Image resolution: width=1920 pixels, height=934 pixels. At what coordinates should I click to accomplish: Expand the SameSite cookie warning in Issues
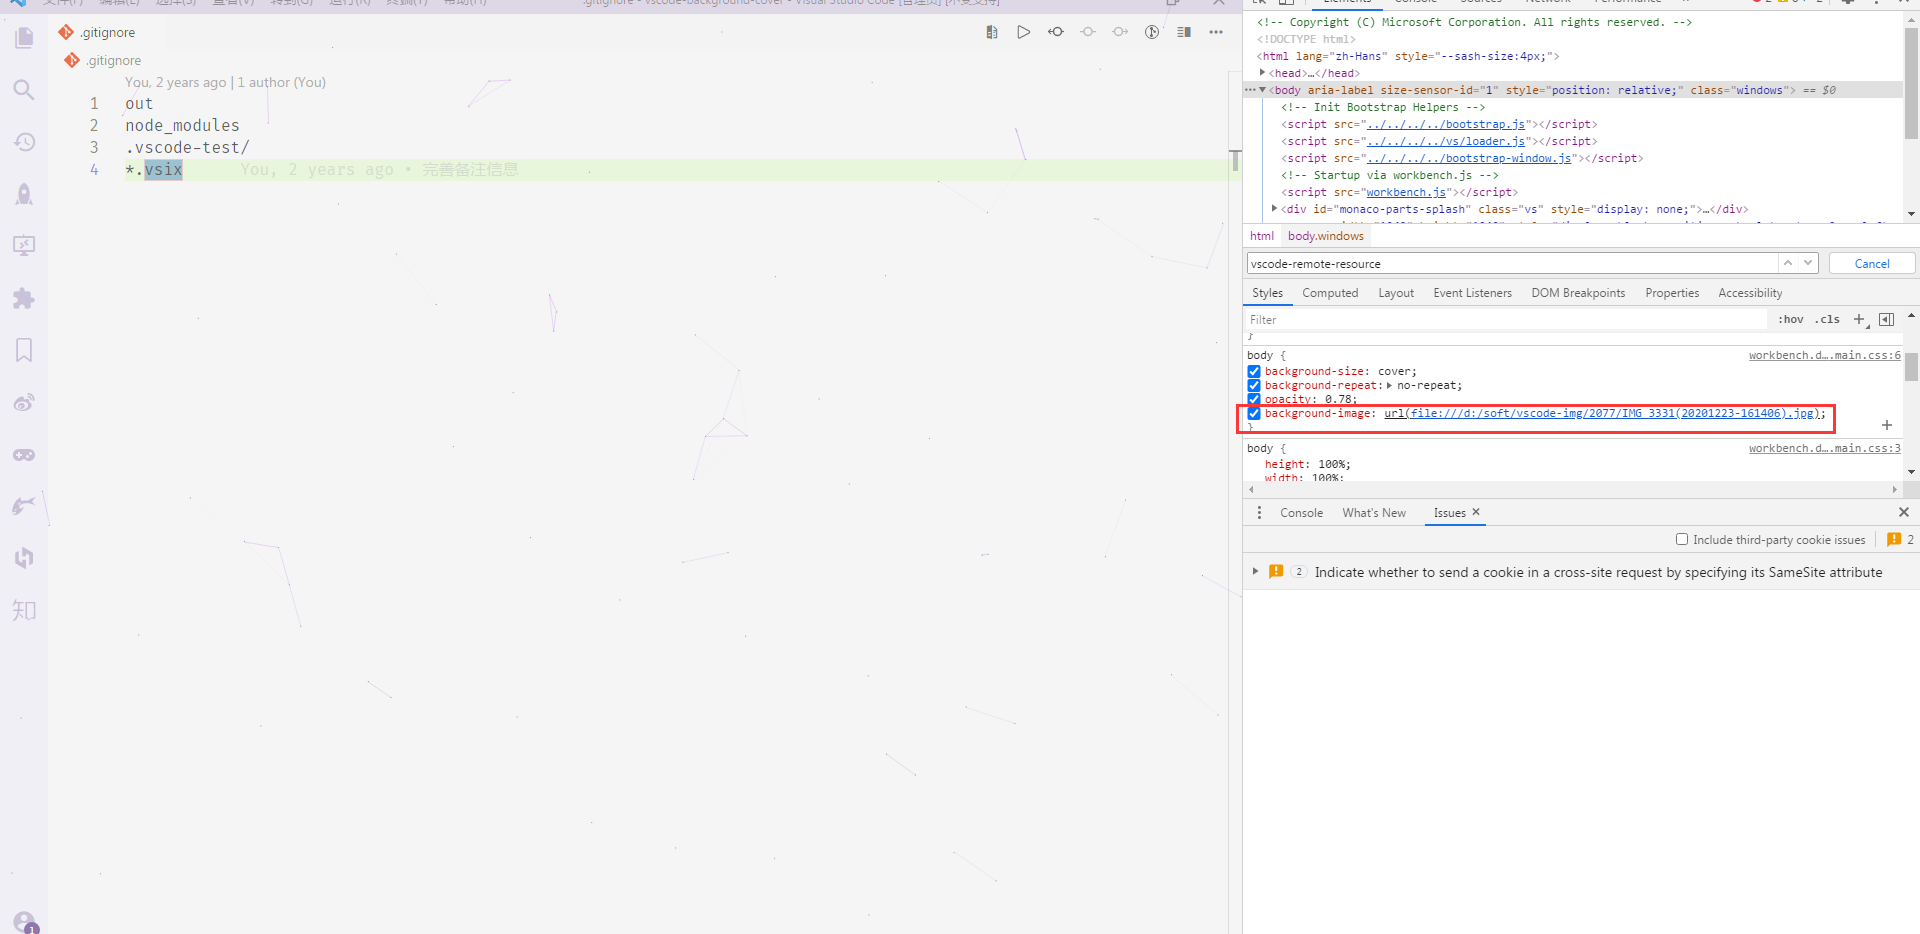(x=1256, y=572)
